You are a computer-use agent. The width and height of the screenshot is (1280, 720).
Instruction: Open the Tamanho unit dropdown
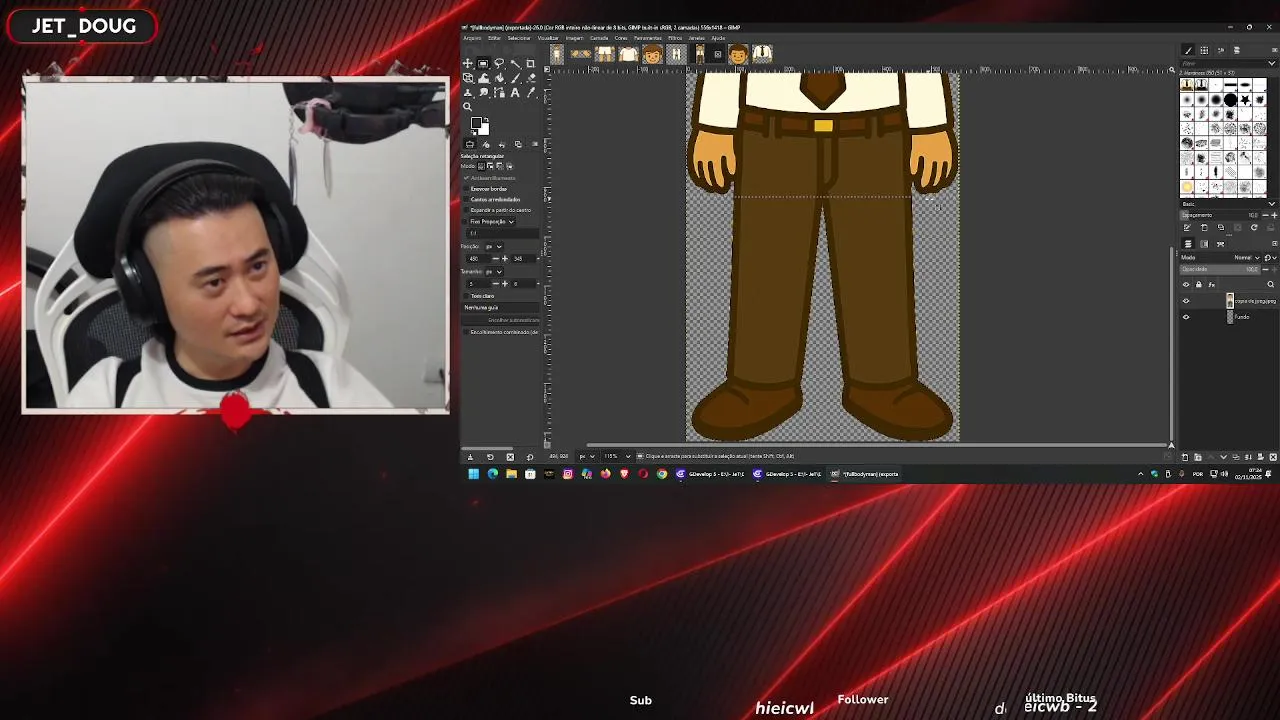click(493, 272)
